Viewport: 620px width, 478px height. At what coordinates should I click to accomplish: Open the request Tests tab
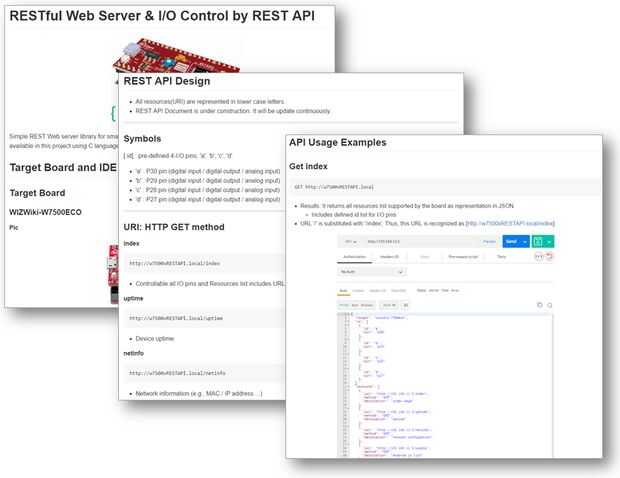coord(501,257)
